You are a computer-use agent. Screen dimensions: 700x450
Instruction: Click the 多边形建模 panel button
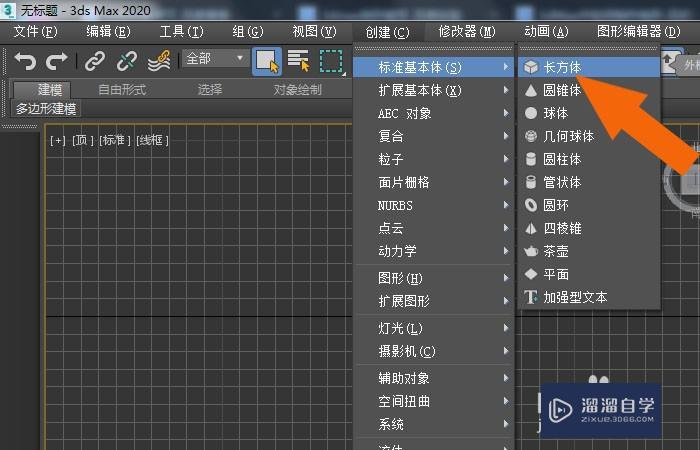click(46, 109)
